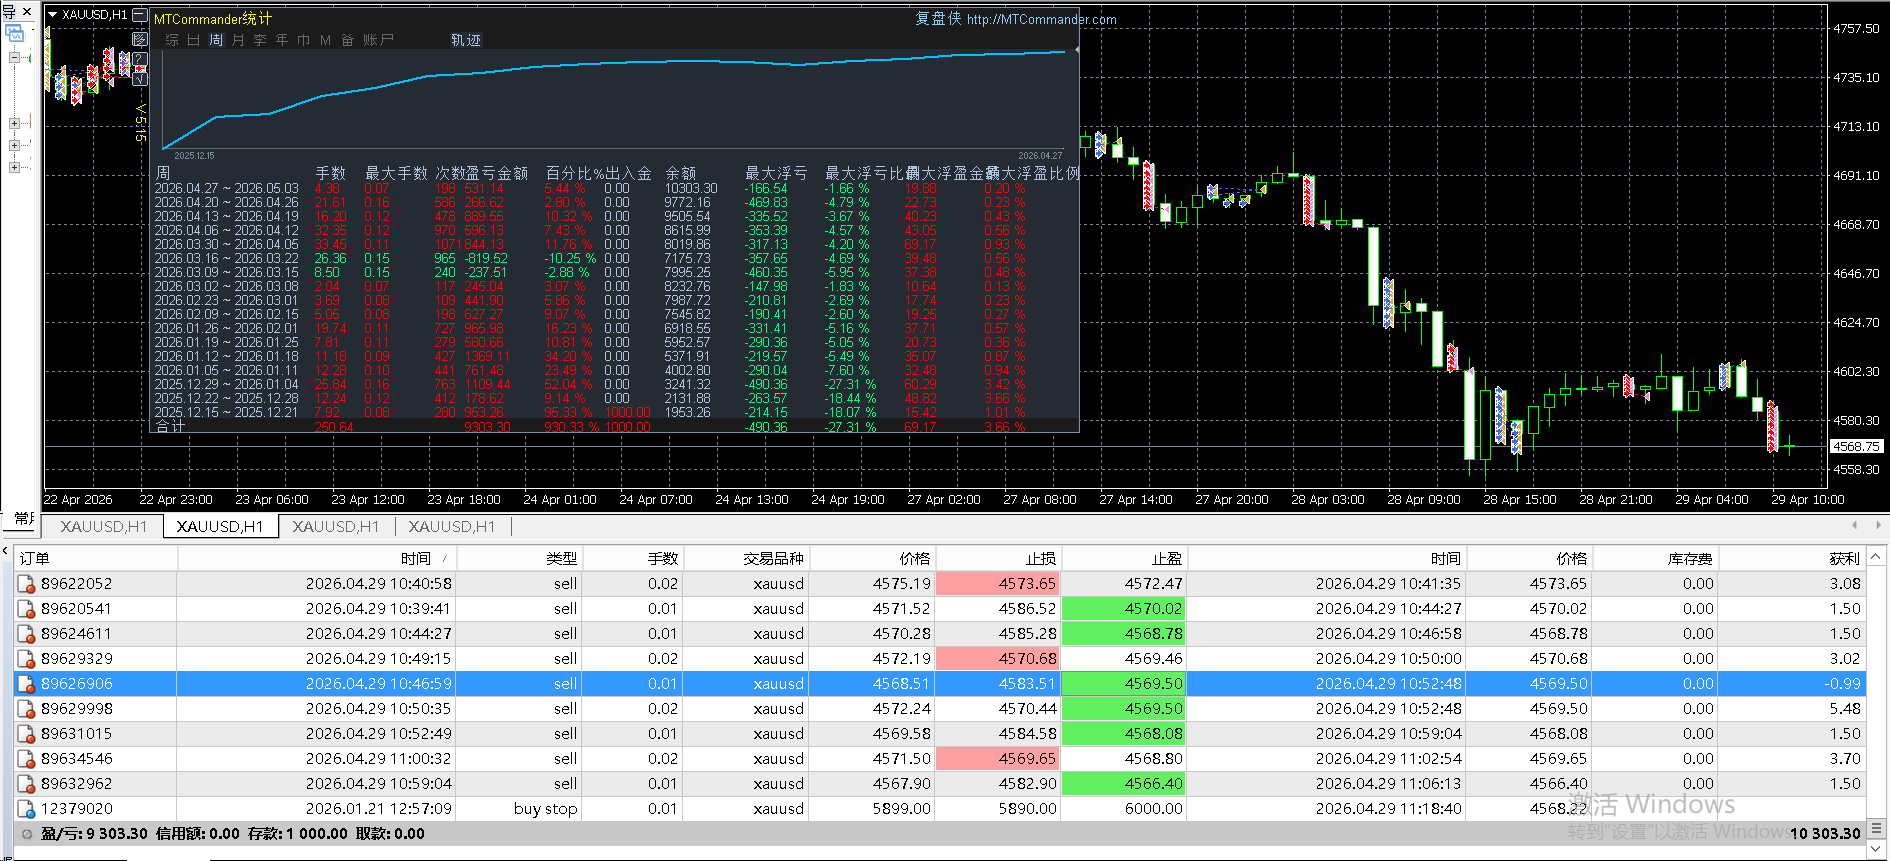This screenshot has width=1890, height=861.
Task: Click the order list scrollbar thumb
Action: click(x=1876, y=829)
